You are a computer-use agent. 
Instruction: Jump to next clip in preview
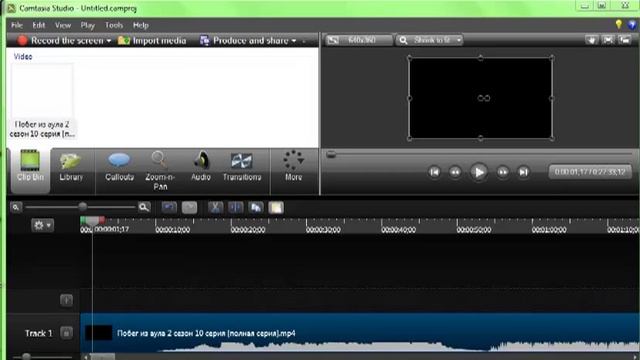click(524, 172)
